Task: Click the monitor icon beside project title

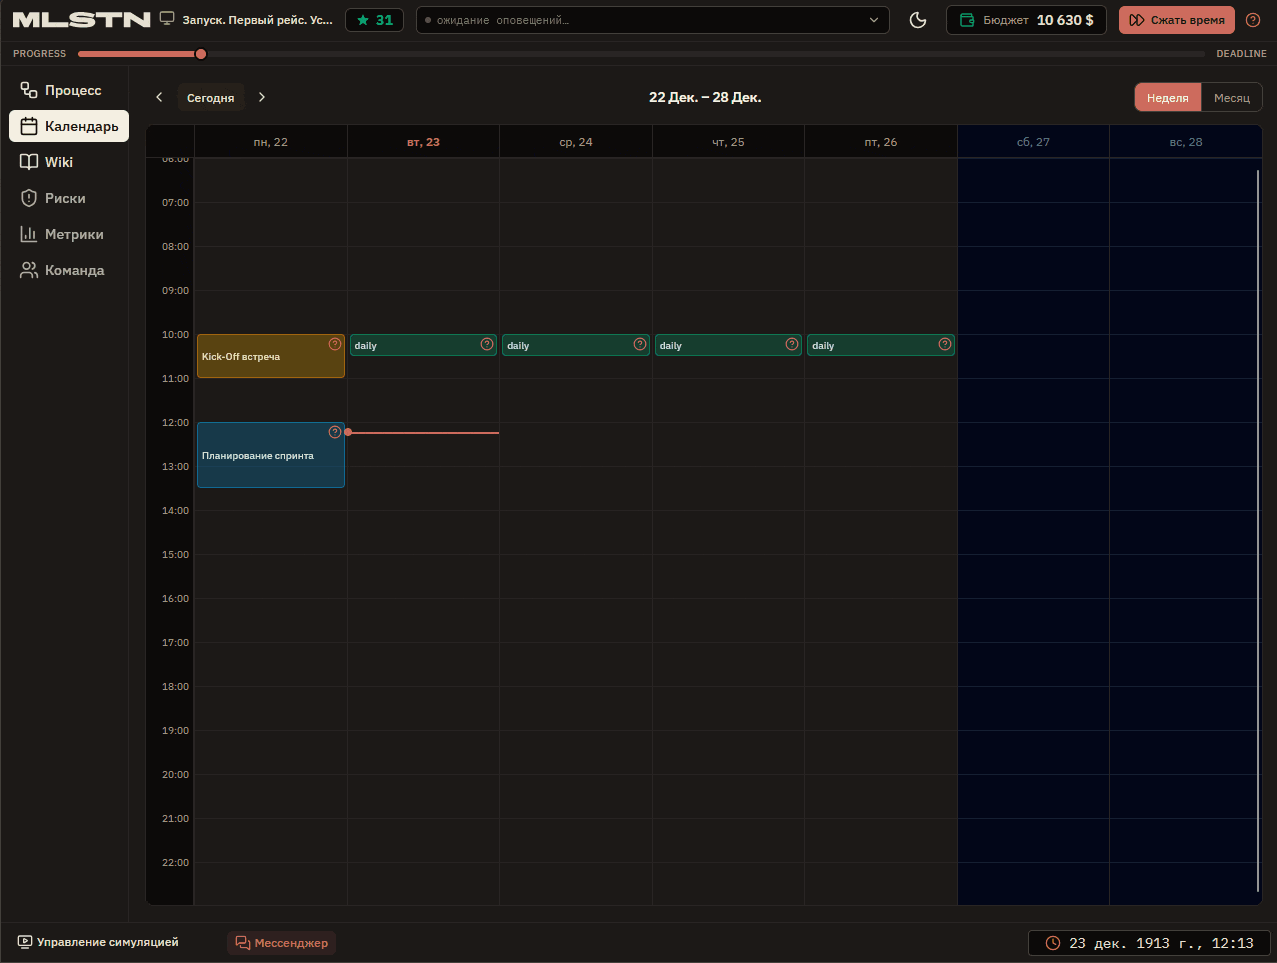Action: tap(167, 19)
